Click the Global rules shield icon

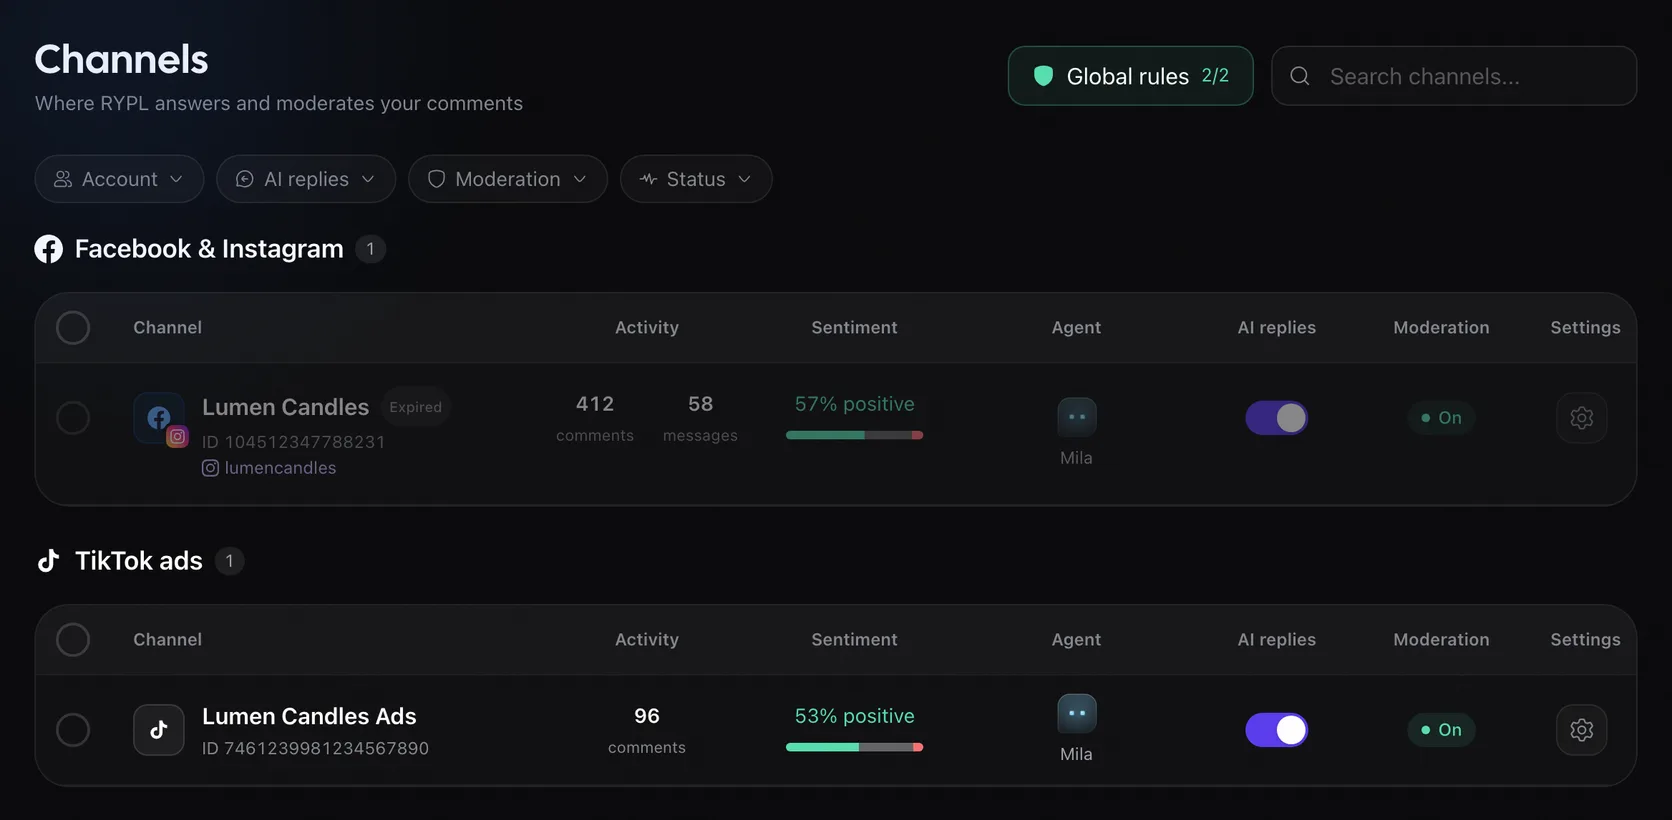tap(1043, 76)
